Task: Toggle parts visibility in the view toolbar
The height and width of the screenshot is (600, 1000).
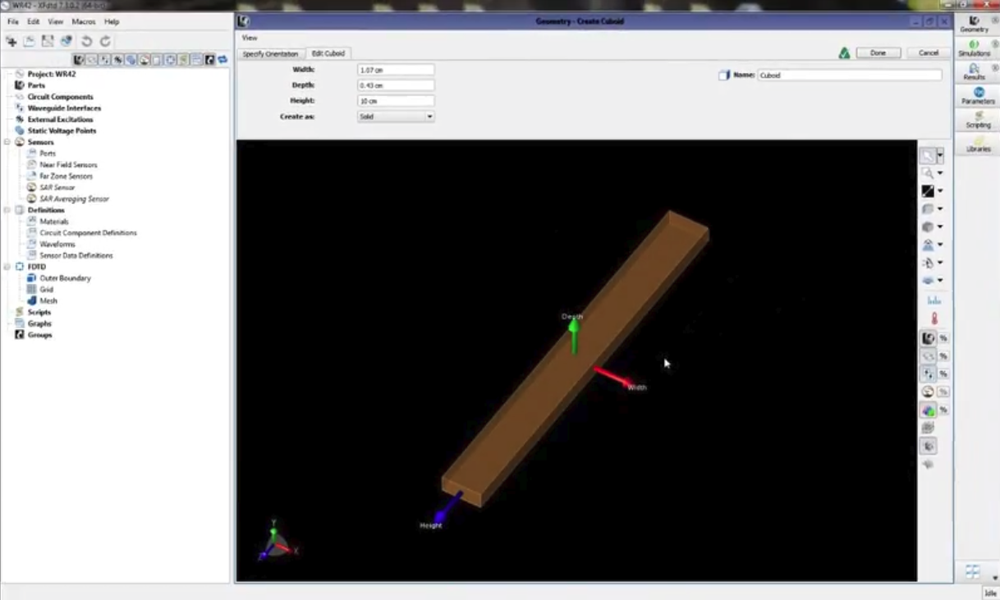Action: pyautogui.click(x=928, y=338)
